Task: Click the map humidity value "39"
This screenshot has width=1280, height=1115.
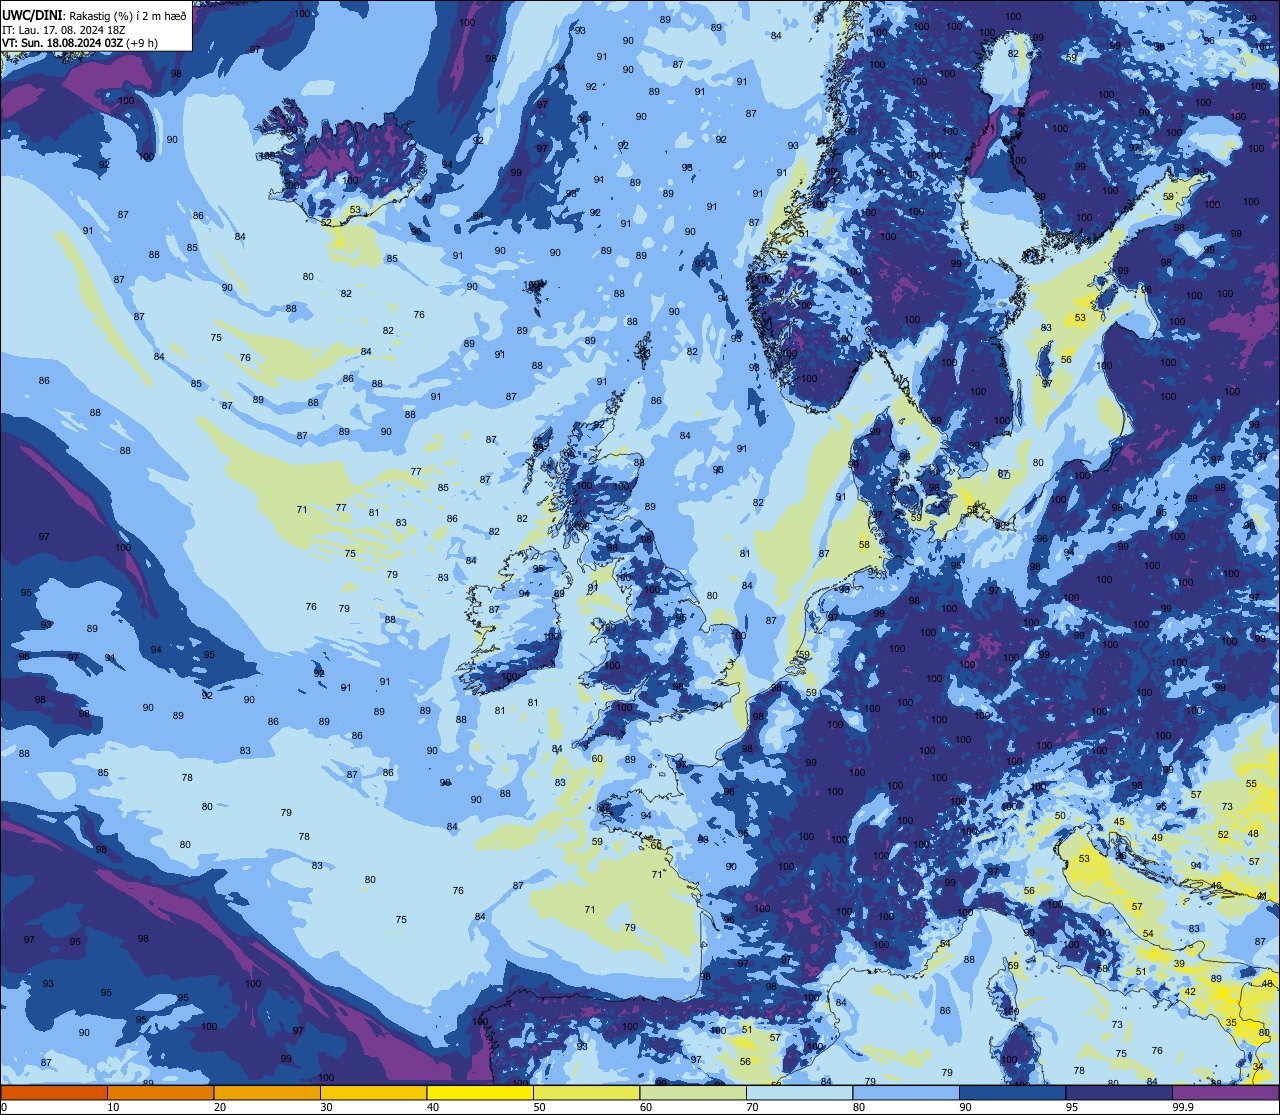Action: coord(1179,964)
